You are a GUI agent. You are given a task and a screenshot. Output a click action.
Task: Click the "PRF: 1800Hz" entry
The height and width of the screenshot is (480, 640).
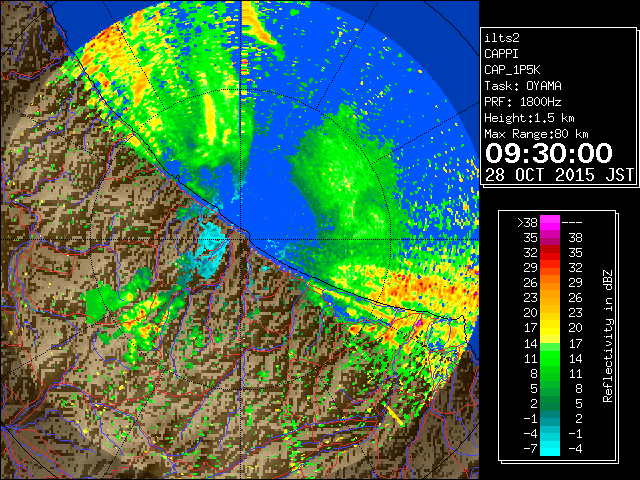(x=523, y=102)
